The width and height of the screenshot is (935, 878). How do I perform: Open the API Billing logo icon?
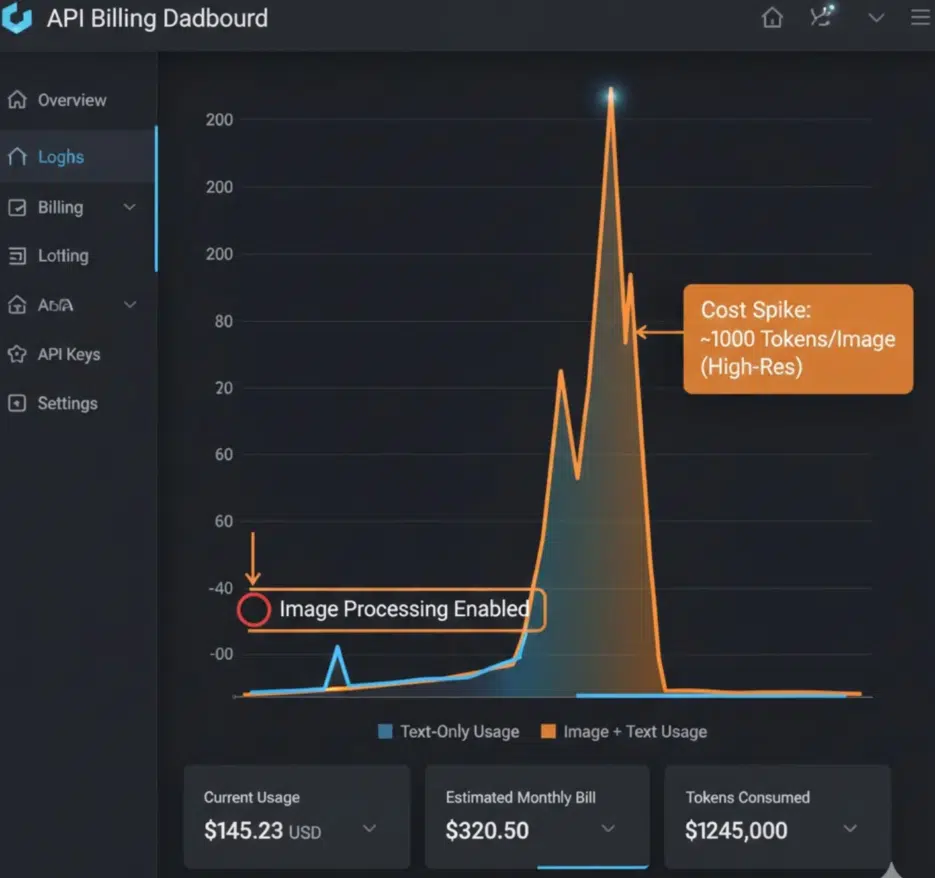click(x=16, y=17)
